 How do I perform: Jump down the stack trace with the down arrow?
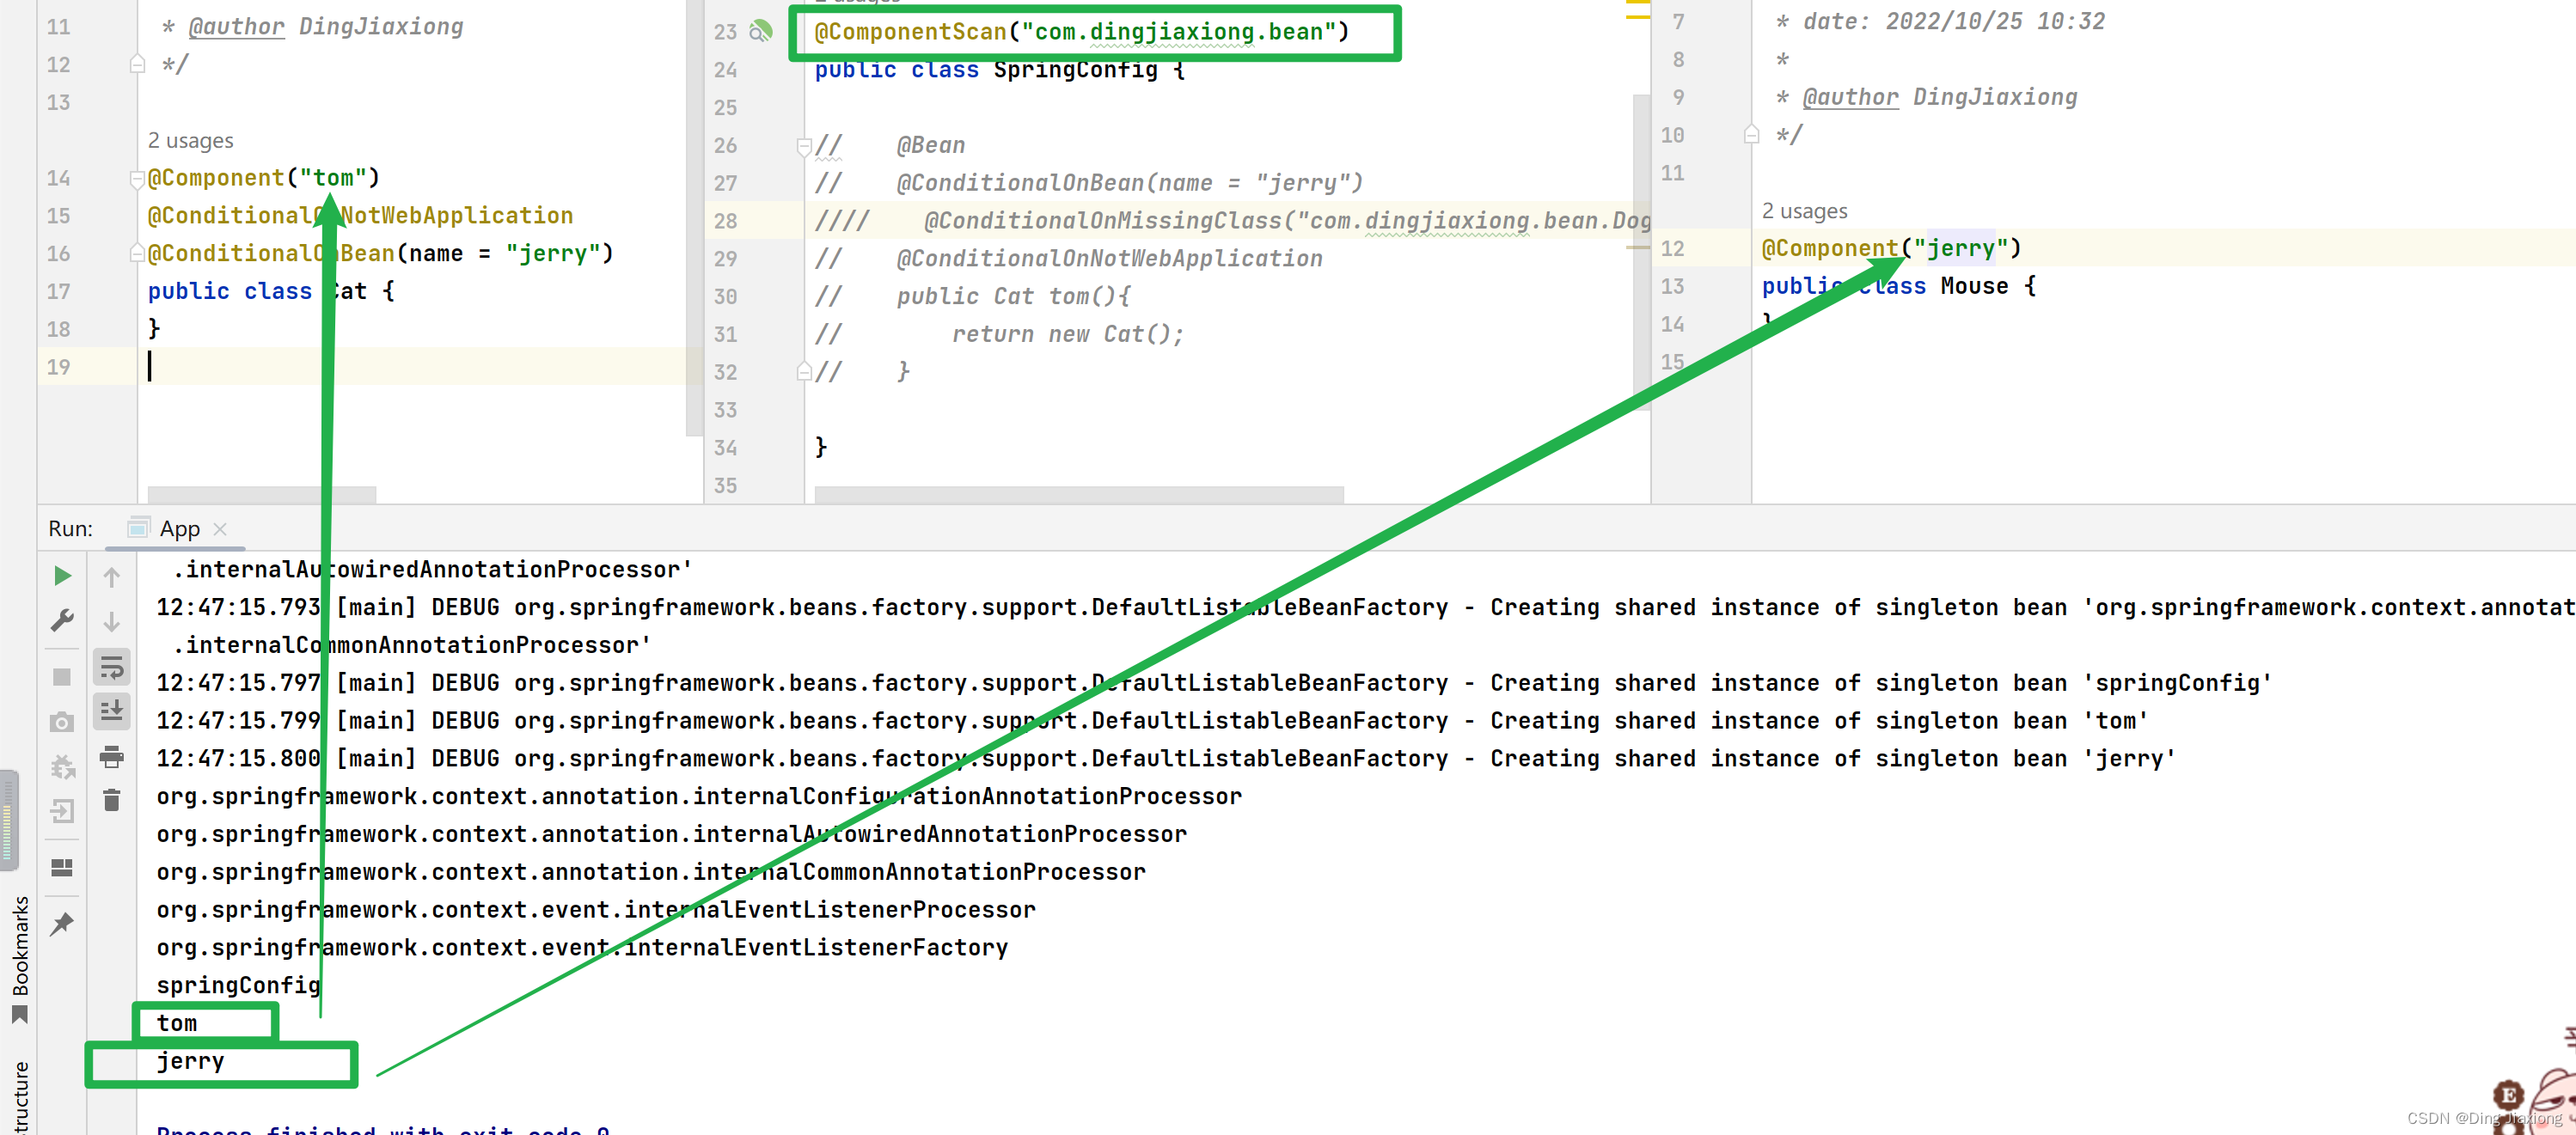point(112,621)
